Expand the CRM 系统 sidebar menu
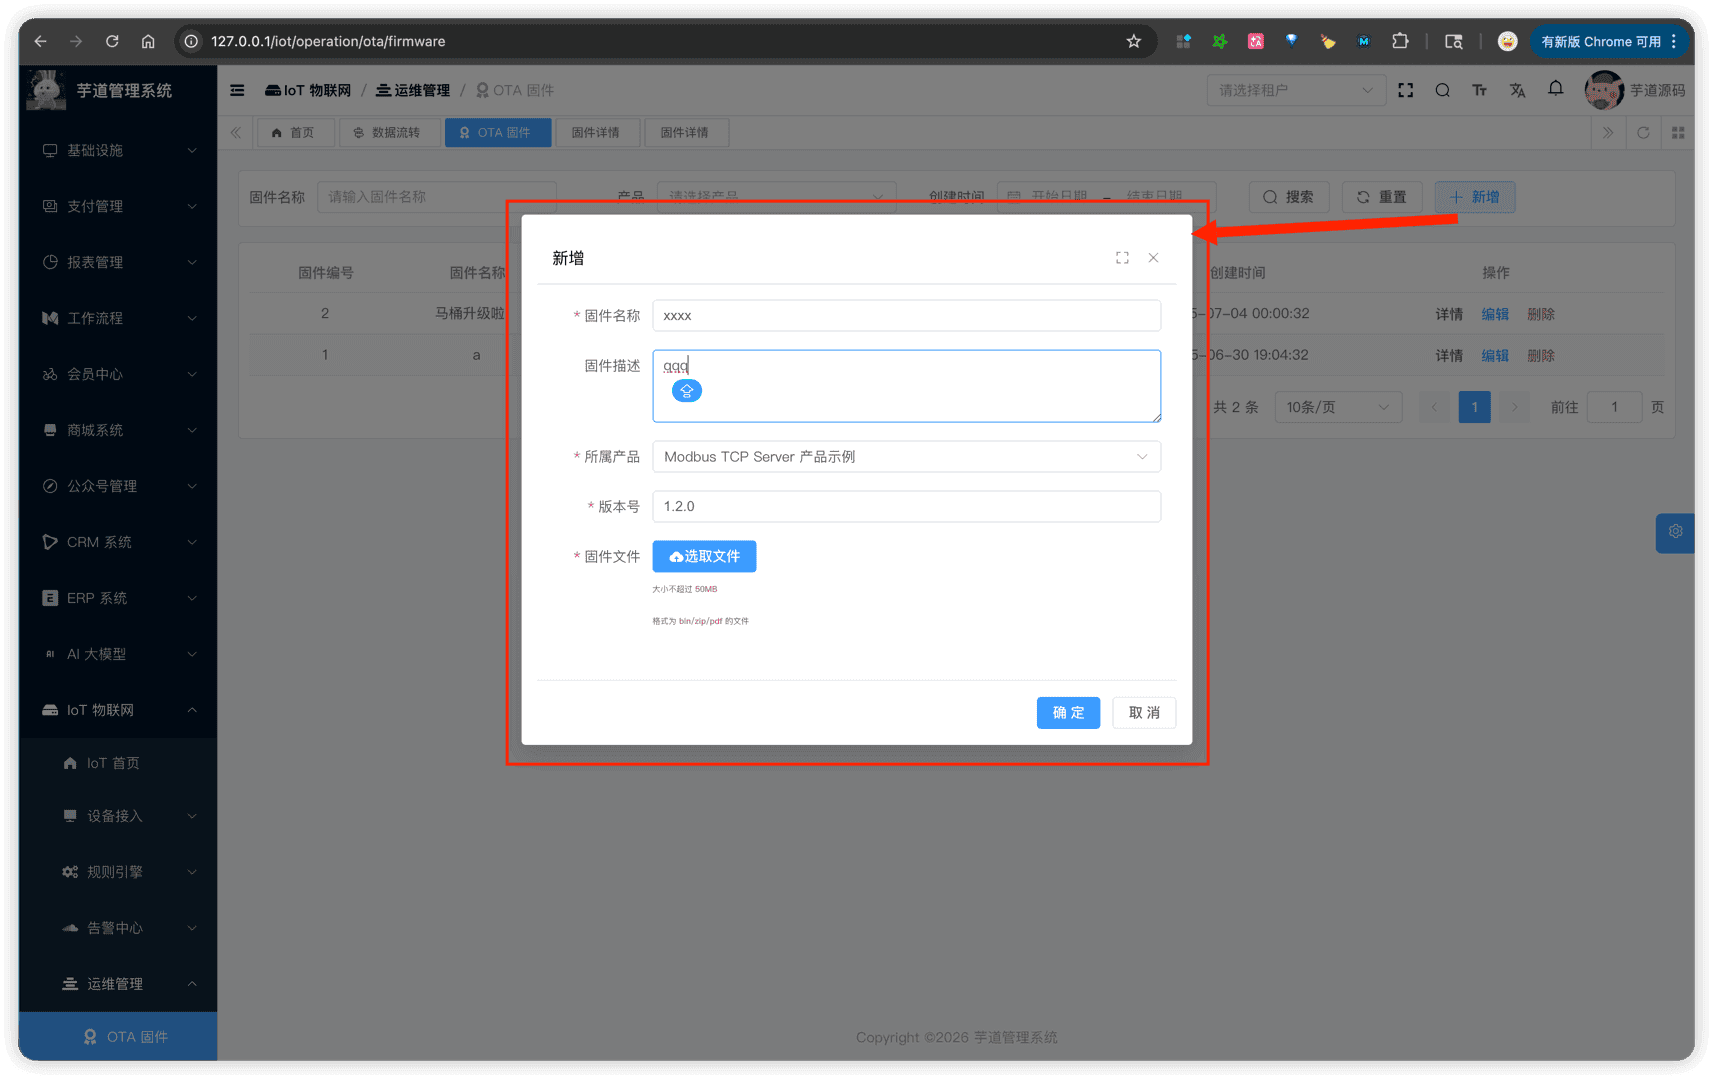The height and width of the screenshot is (1079, 1713). point(119,542)
